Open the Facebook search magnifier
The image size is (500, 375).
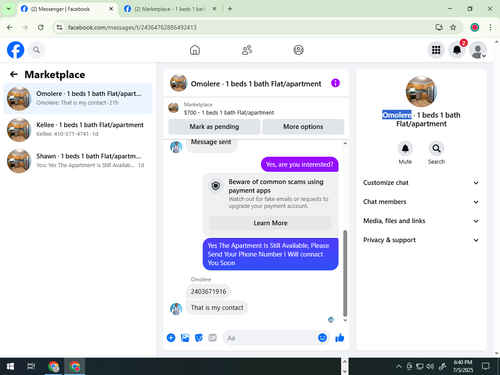36,50
